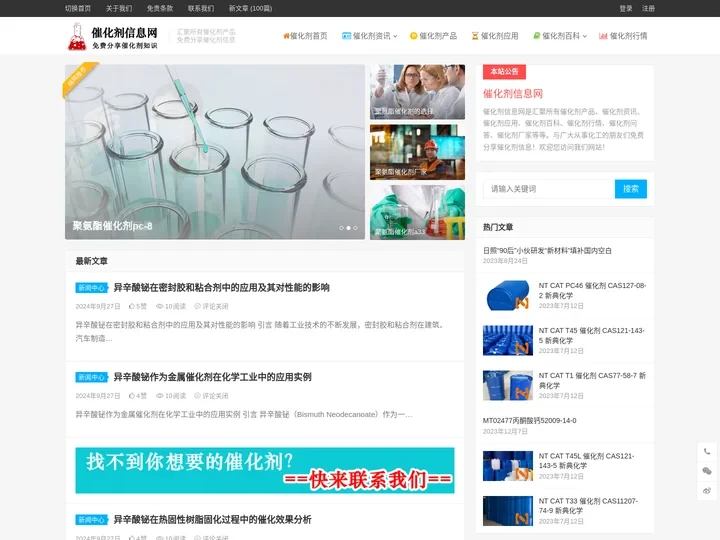Screen dimensions: 720x540
Task: Open NT CAT PC46 催化剂 article title
Action: tap(592, 290)
